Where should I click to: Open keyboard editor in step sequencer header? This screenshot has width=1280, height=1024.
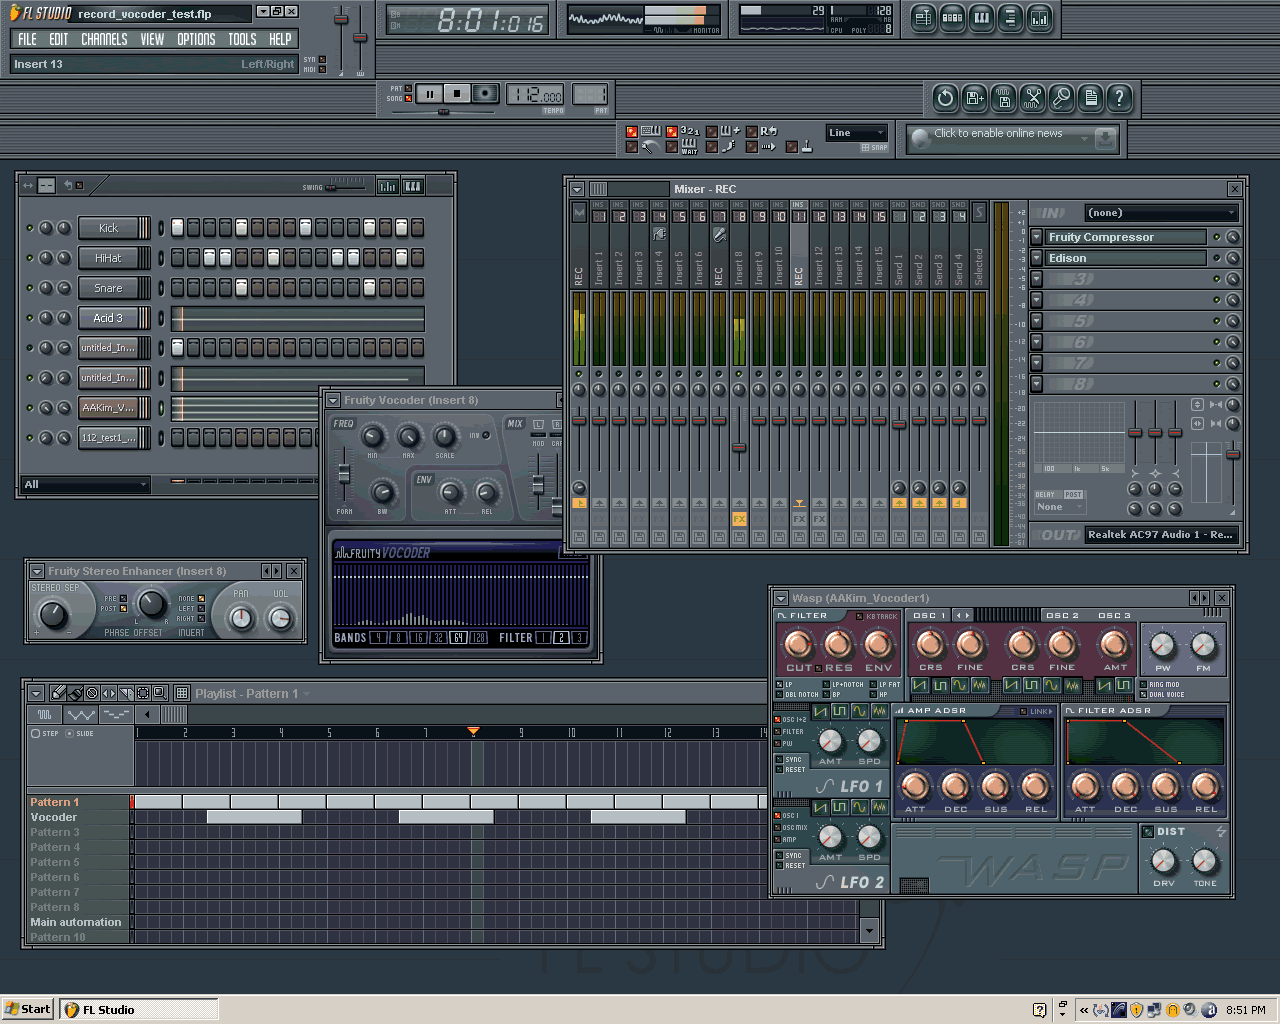pyautogui.click(x=412, y=186)
